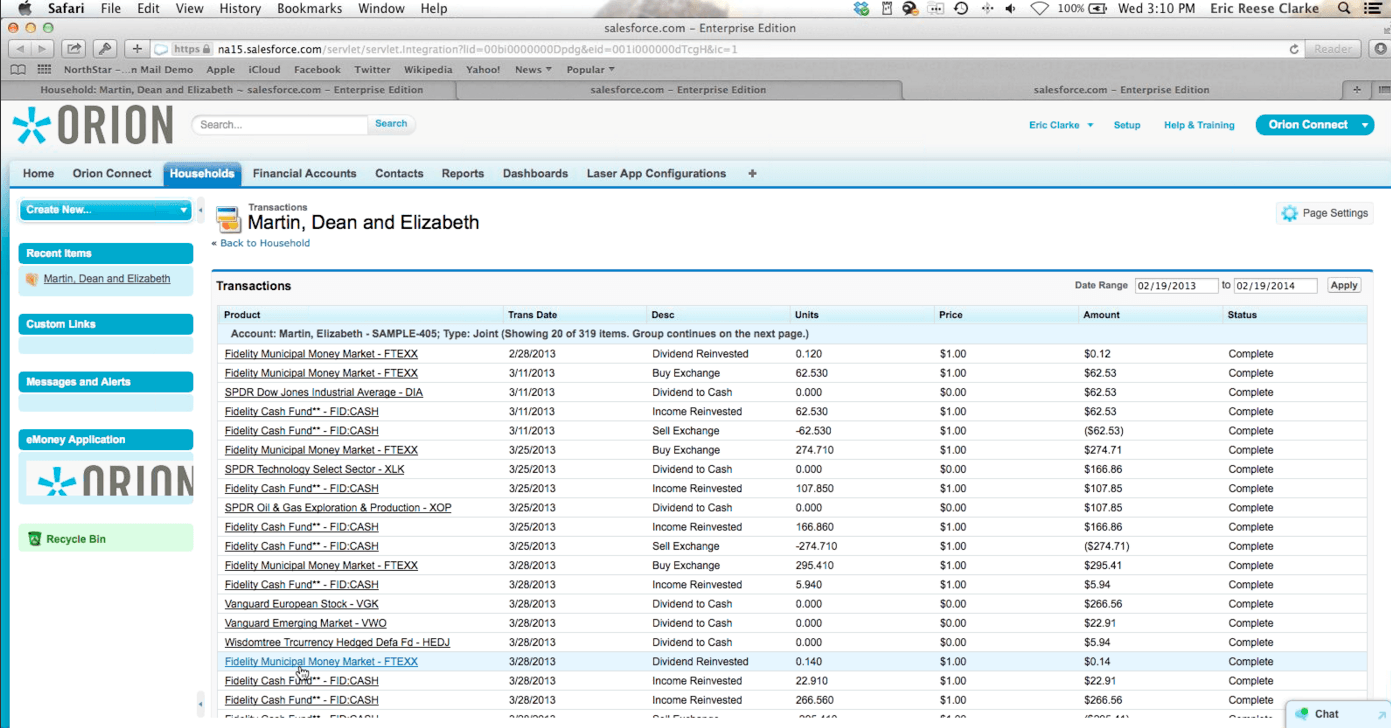
Task: Open SPDR Dow Jones Industrial Average link
Action: (323, 393)
